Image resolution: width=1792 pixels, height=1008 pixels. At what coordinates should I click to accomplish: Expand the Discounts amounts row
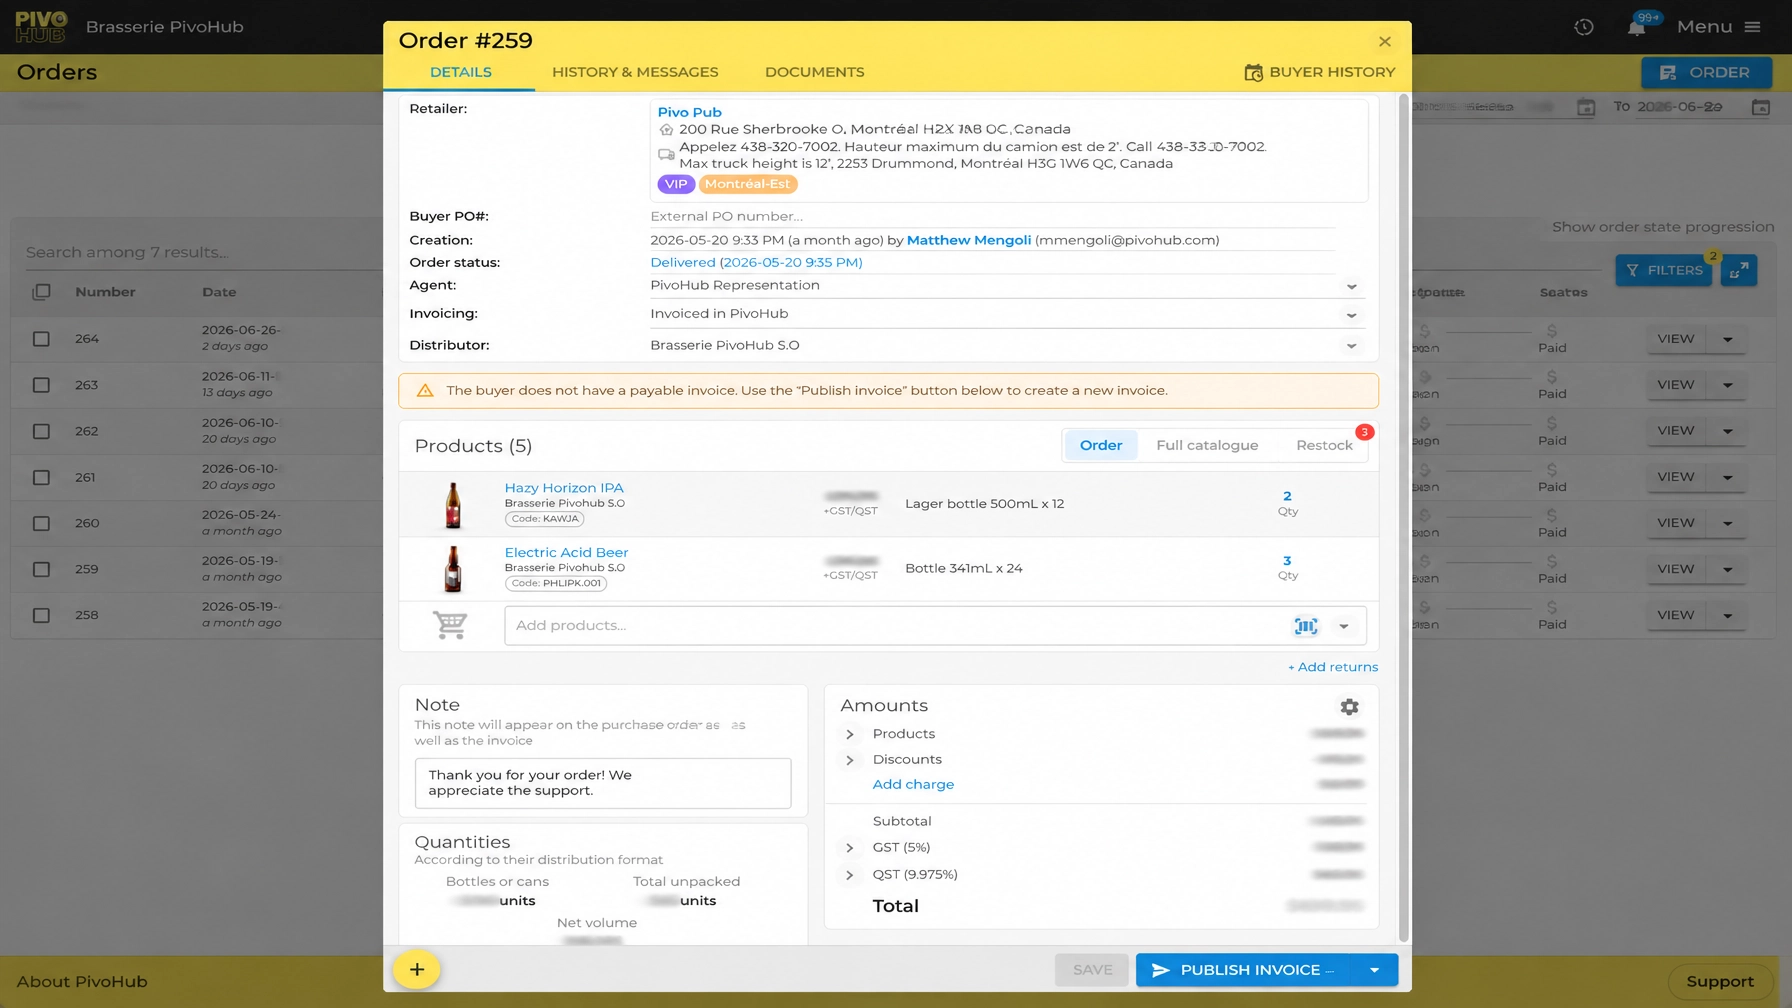[x=850, y=760]
